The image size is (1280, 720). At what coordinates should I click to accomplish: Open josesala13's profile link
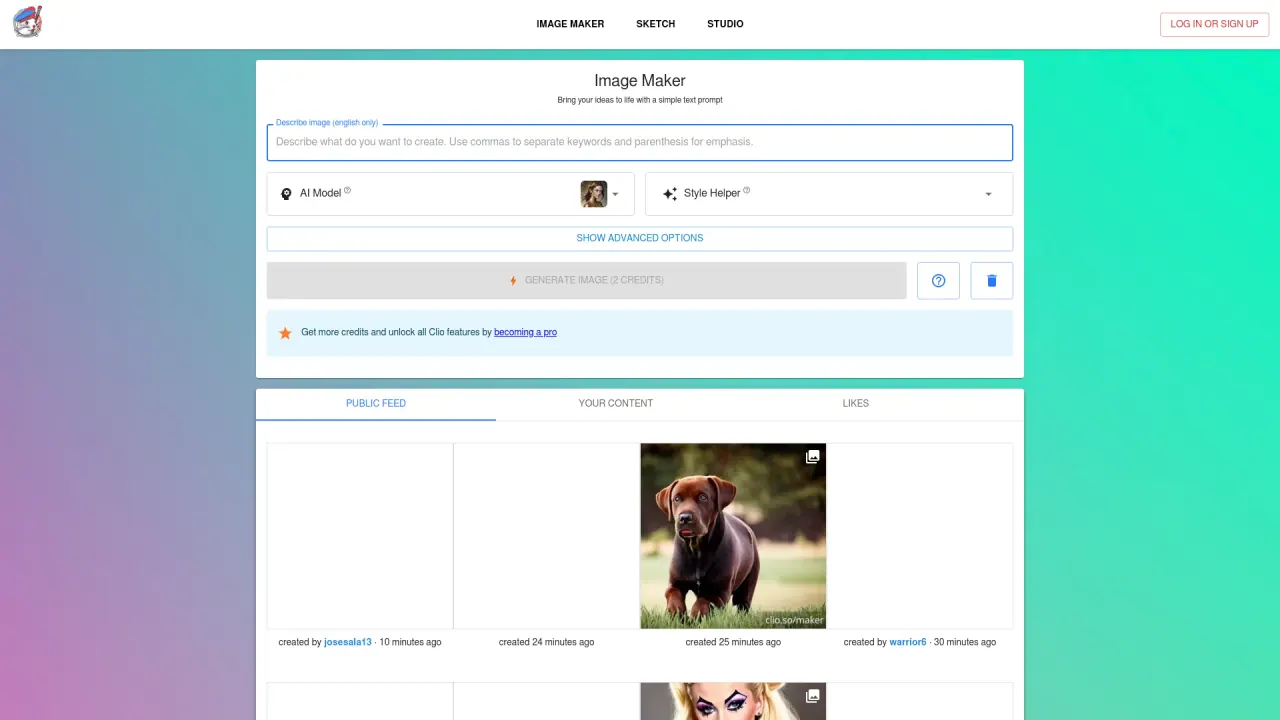tap(348, 642)
